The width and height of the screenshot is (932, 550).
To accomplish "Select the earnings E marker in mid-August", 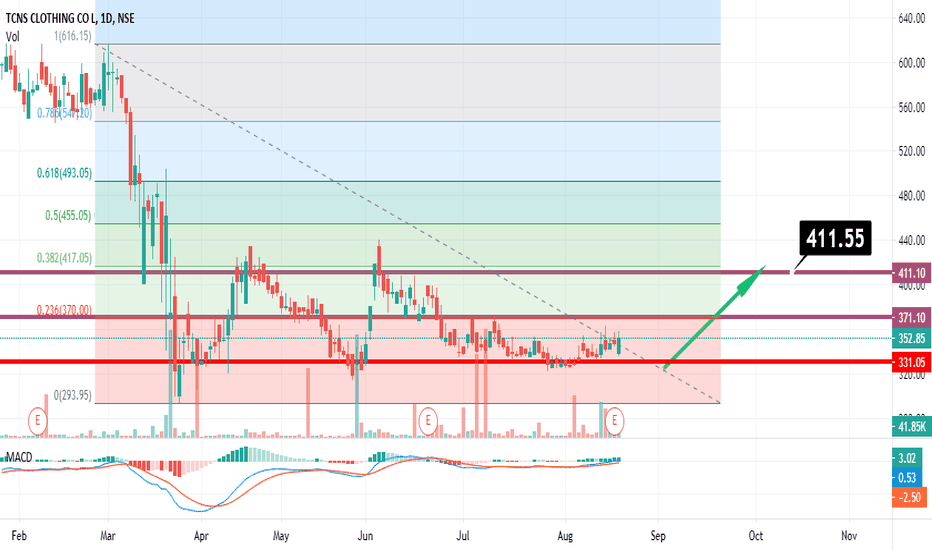I will [x=615, y=420].
